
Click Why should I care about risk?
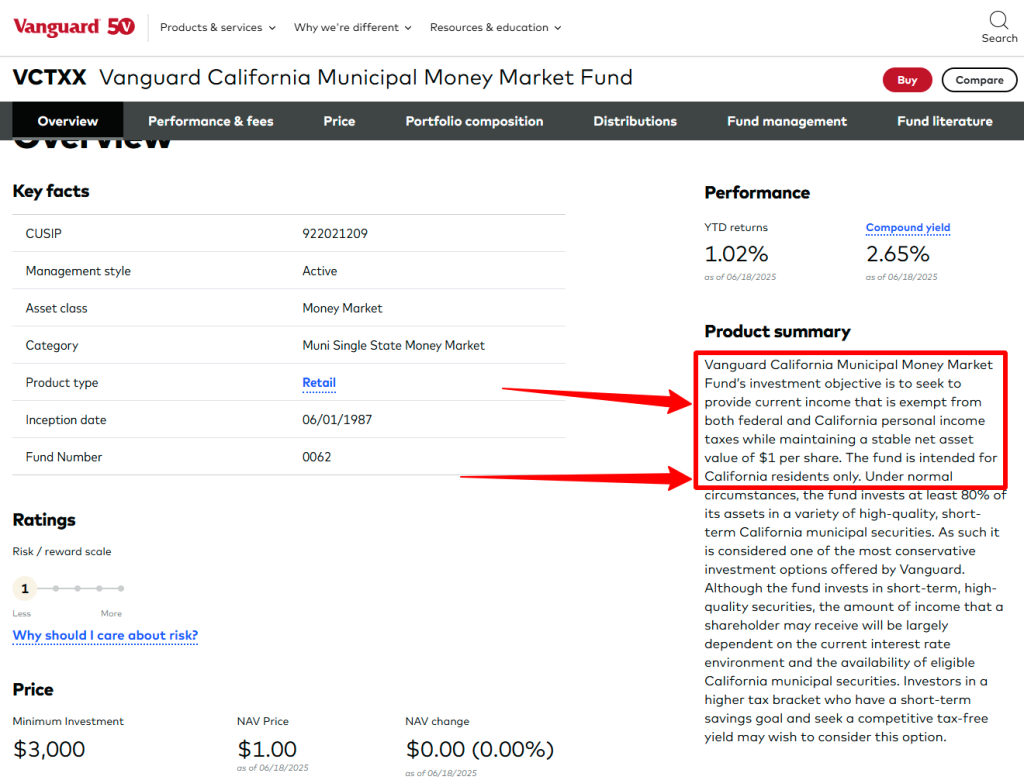click(105, 636)
